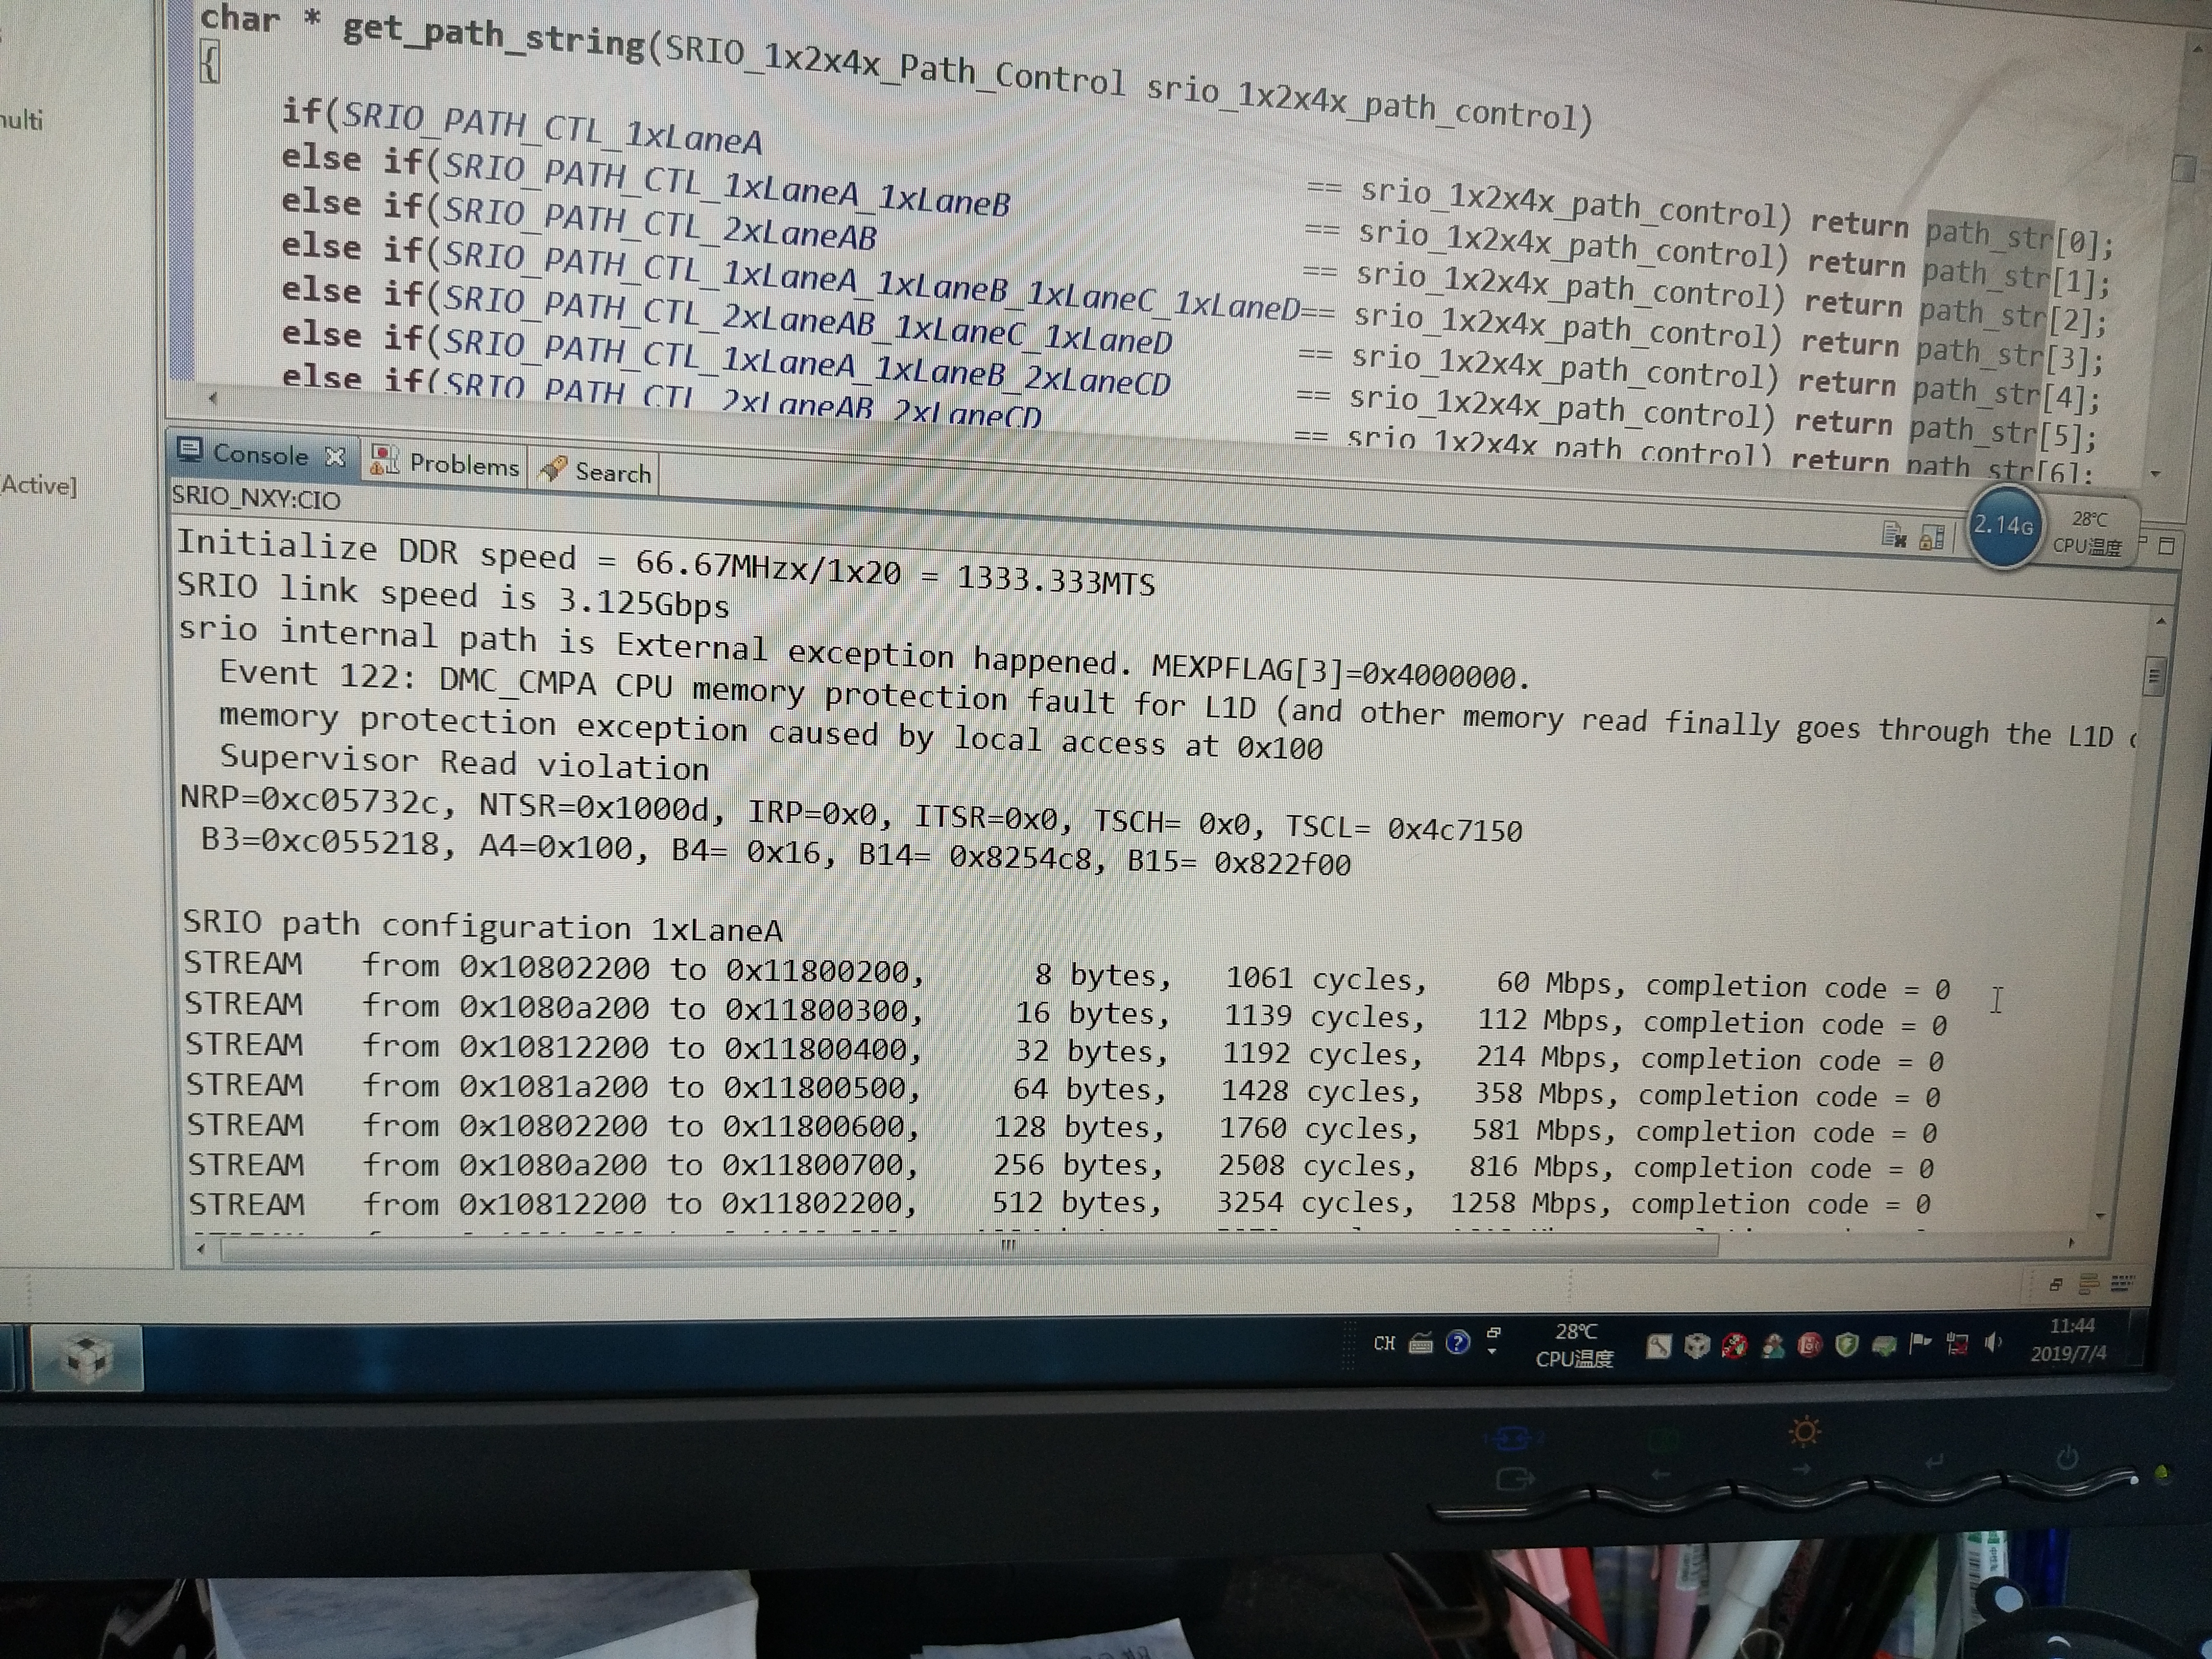The width and height of the screenshot is (2212, 1659).
Task: Toggle the console Scroll Lock icon
Action: 1932,538
